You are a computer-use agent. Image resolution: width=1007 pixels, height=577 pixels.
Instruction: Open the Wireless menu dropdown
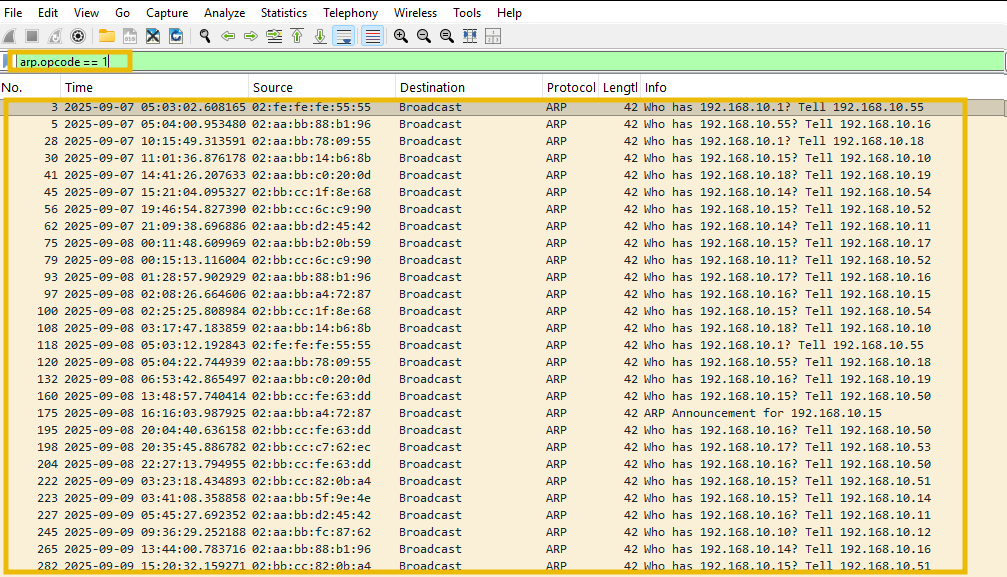[415, 13]
